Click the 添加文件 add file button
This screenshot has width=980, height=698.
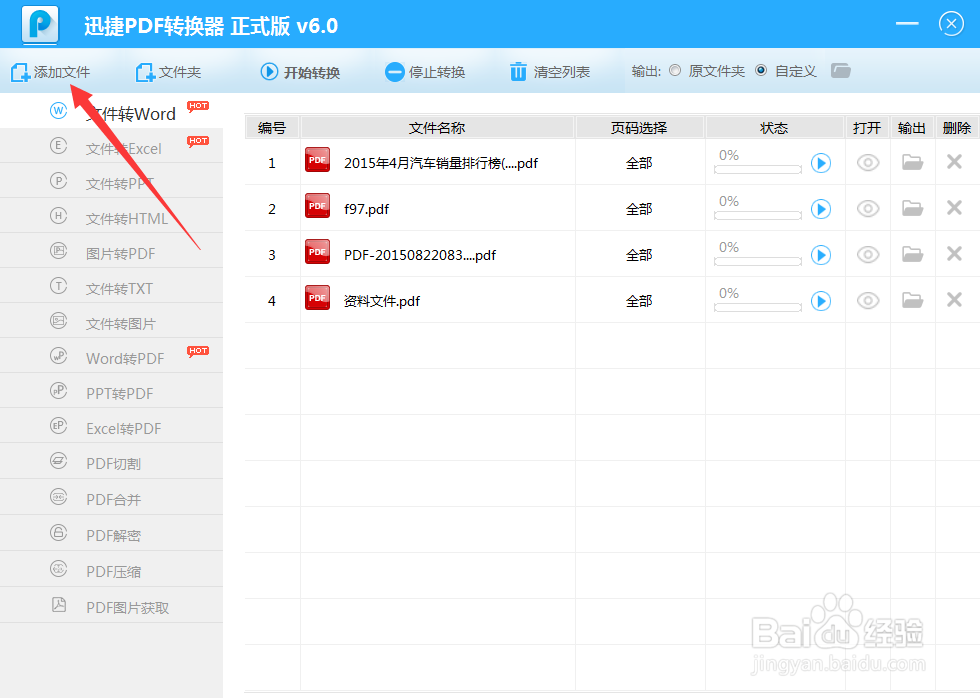click(50, 72)
